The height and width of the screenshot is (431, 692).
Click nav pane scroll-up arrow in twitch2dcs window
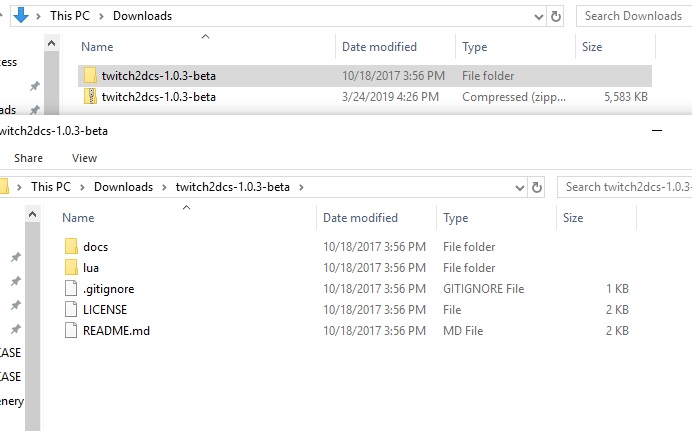32,214
